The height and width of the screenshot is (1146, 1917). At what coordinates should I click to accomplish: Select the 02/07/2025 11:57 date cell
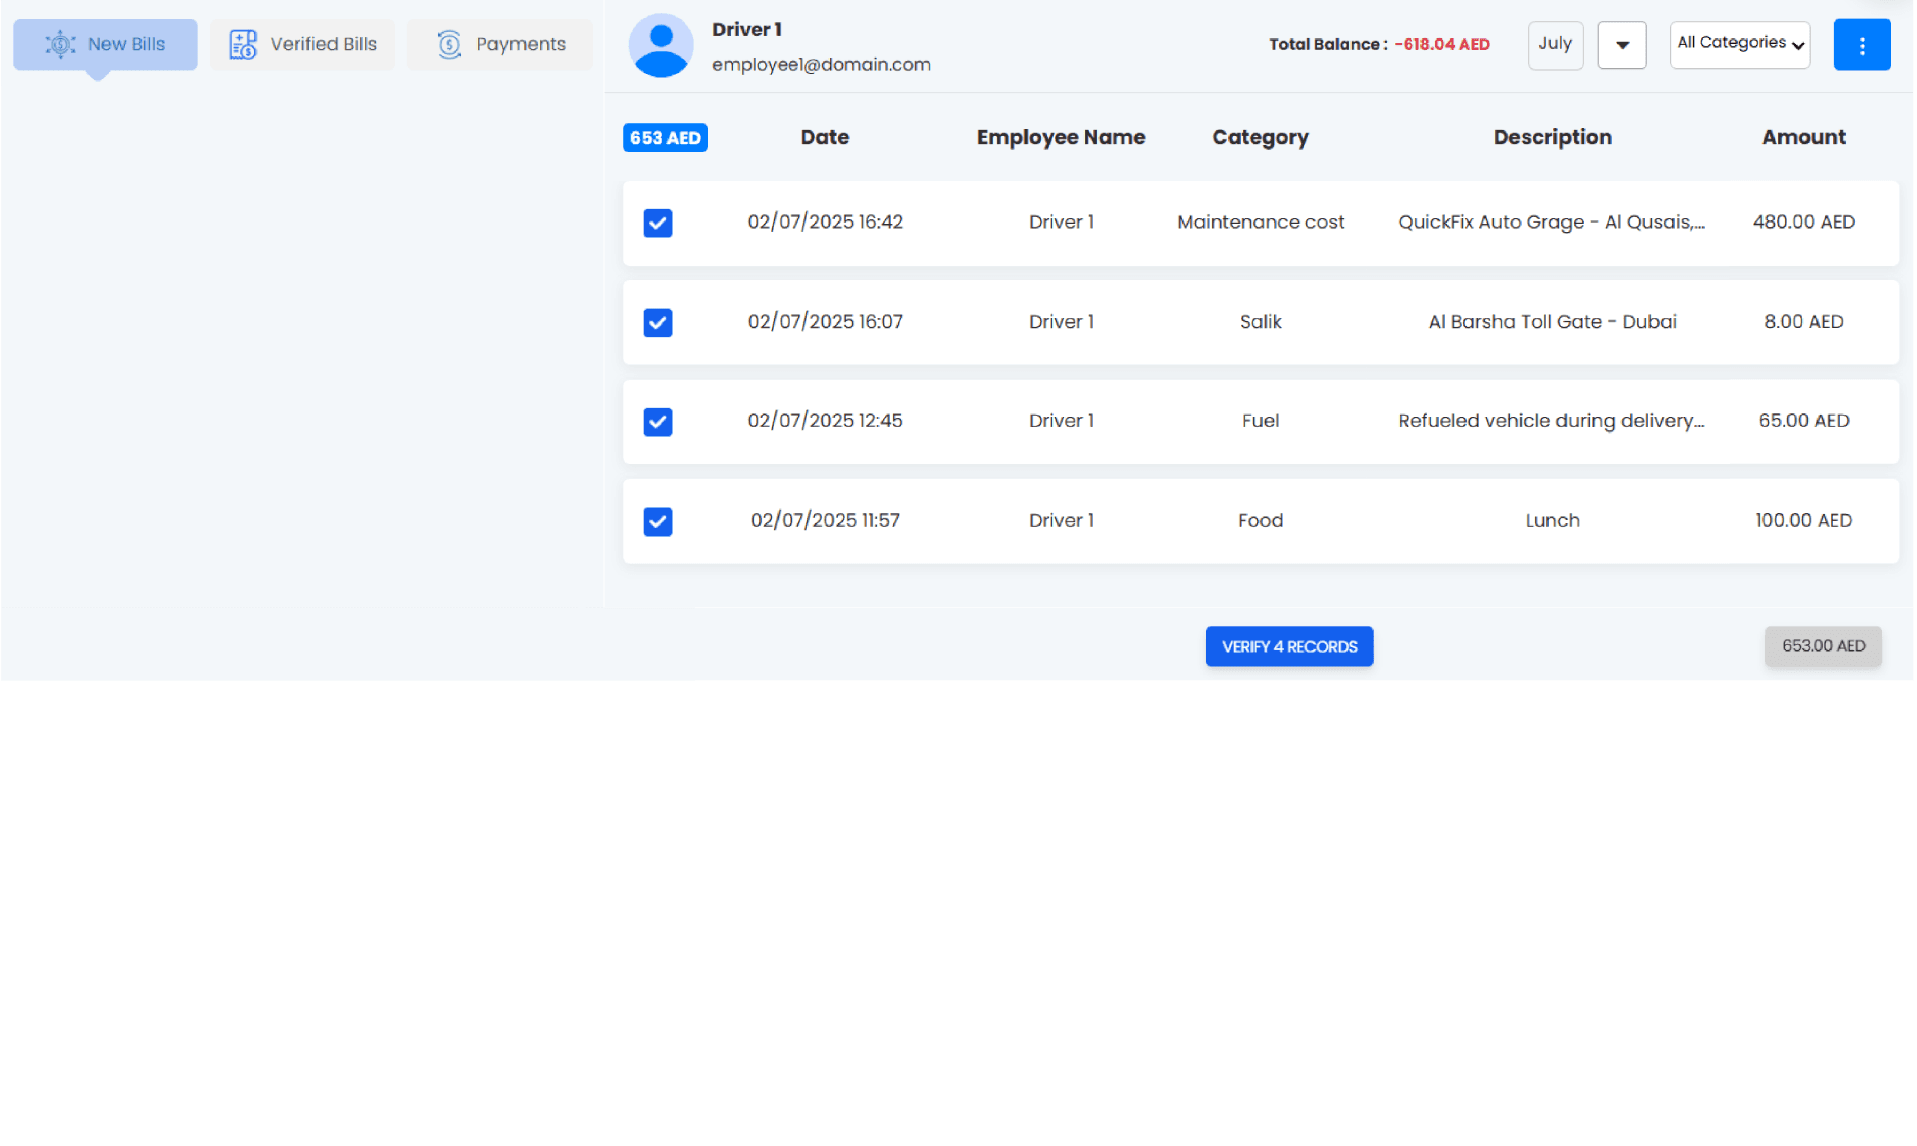click(x=825, y=520)
